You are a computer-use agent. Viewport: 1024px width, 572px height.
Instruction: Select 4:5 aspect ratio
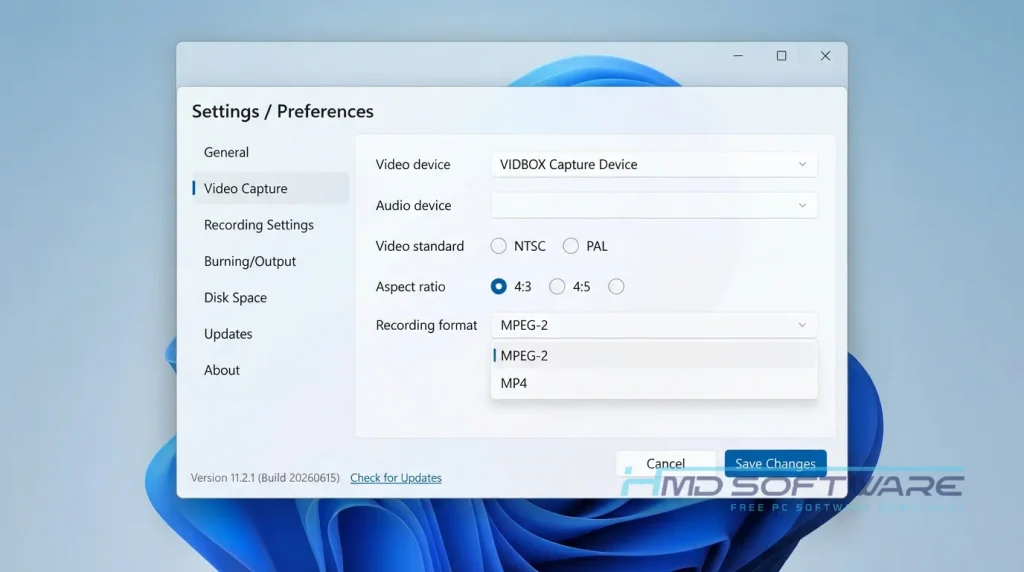coord(556,287)
